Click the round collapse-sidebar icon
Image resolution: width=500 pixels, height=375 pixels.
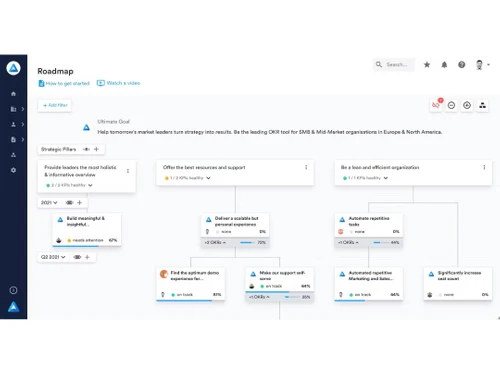(x=13, y=290)
